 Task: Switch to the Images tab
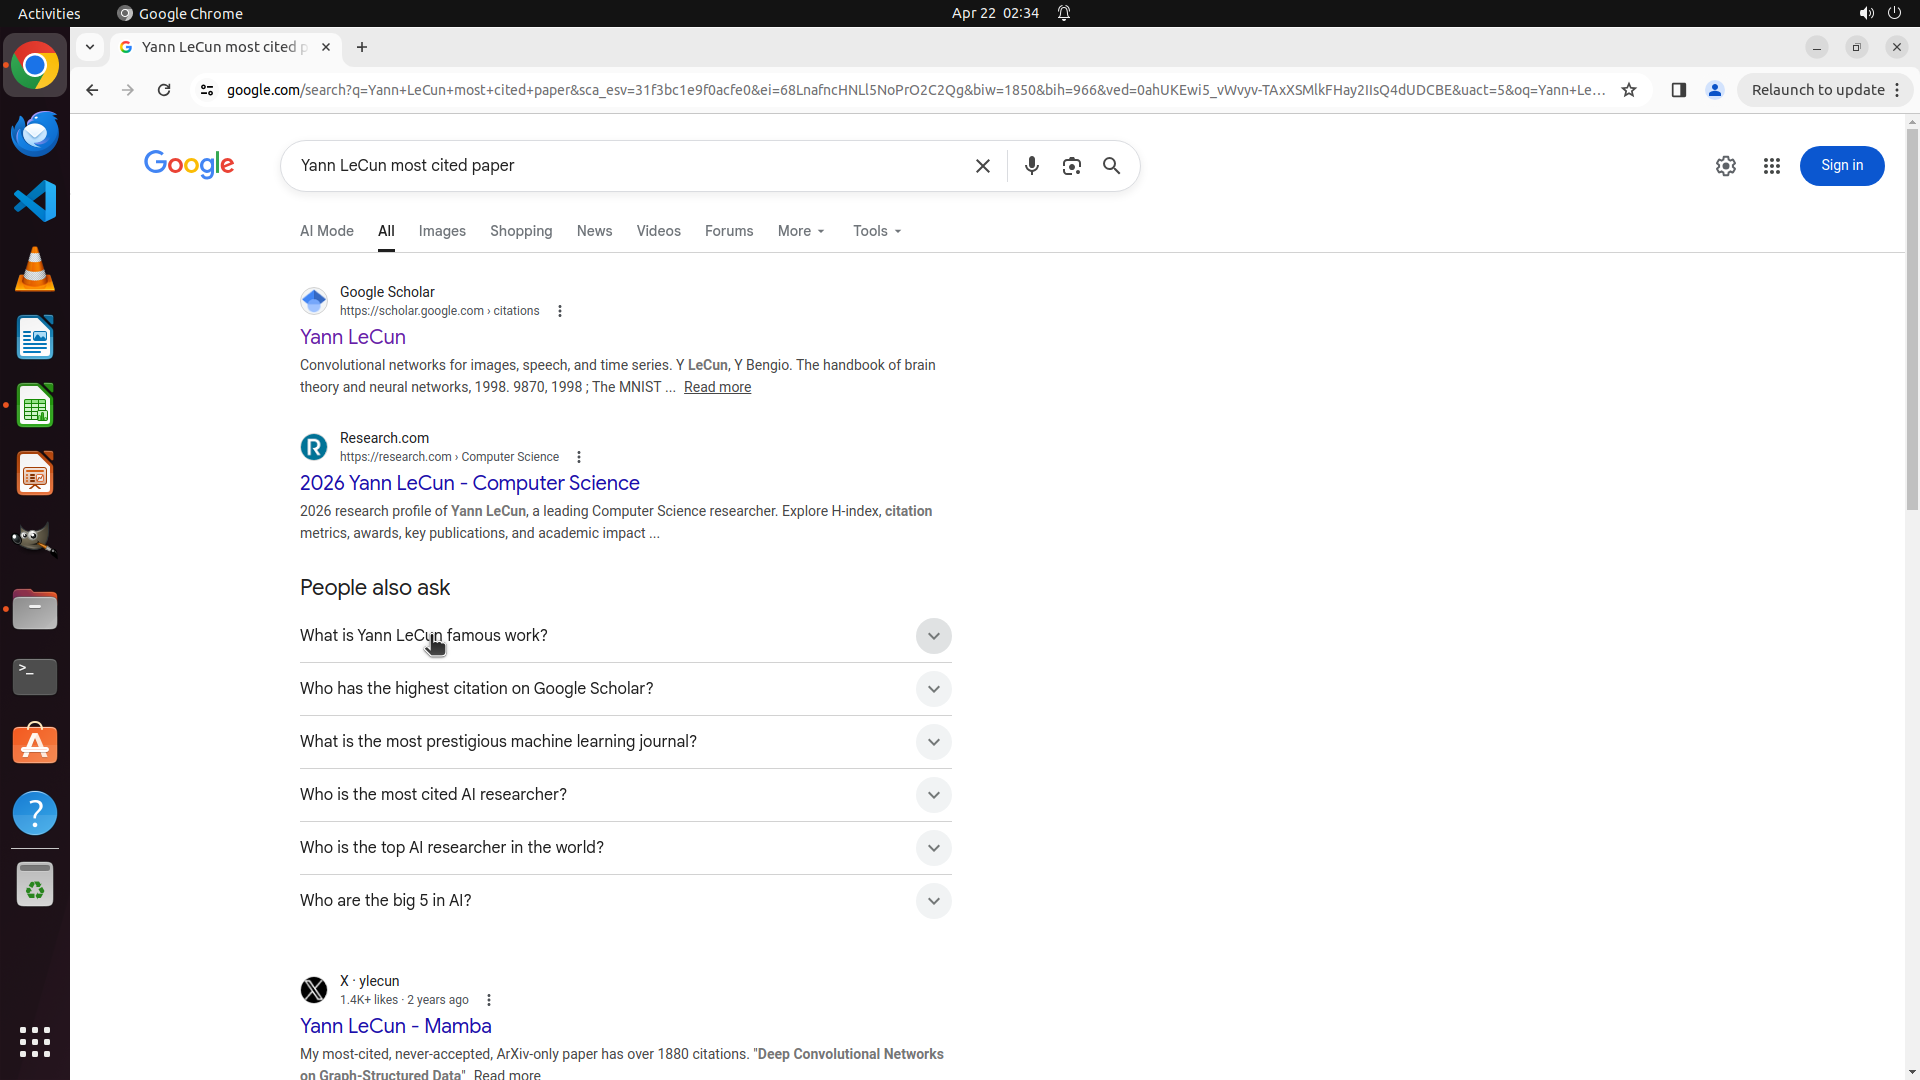pyautogui.click(x=442, y=231)
